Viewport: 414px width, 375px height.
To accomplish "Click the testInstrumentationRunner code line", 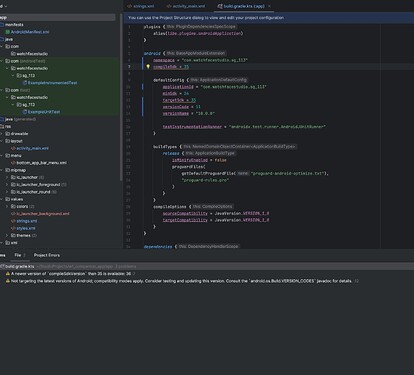I will 244,127.
